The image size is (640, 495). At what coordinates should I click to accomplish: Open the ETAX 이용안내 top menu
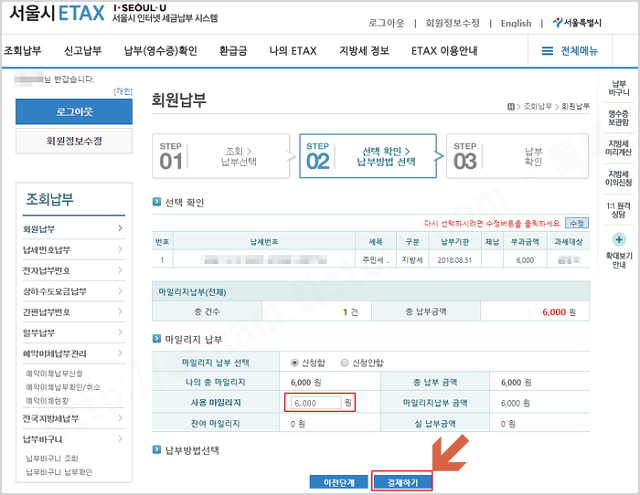[444, 51]
